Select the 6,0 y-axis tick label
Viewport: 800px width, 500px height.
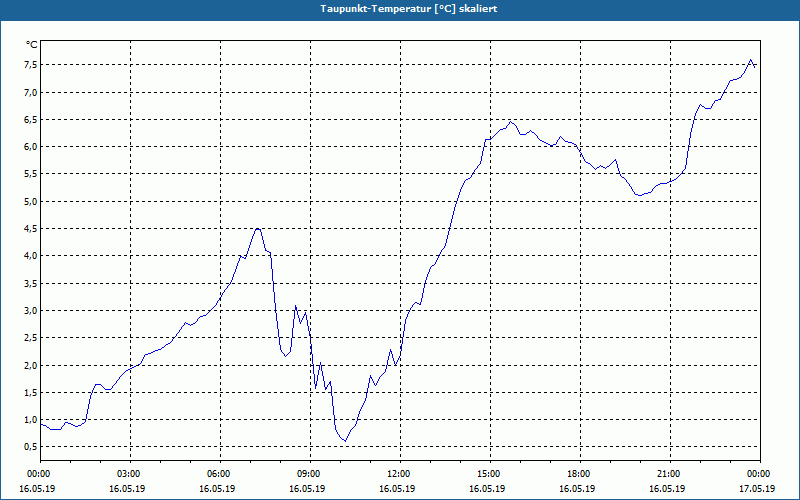pos(30,146)
